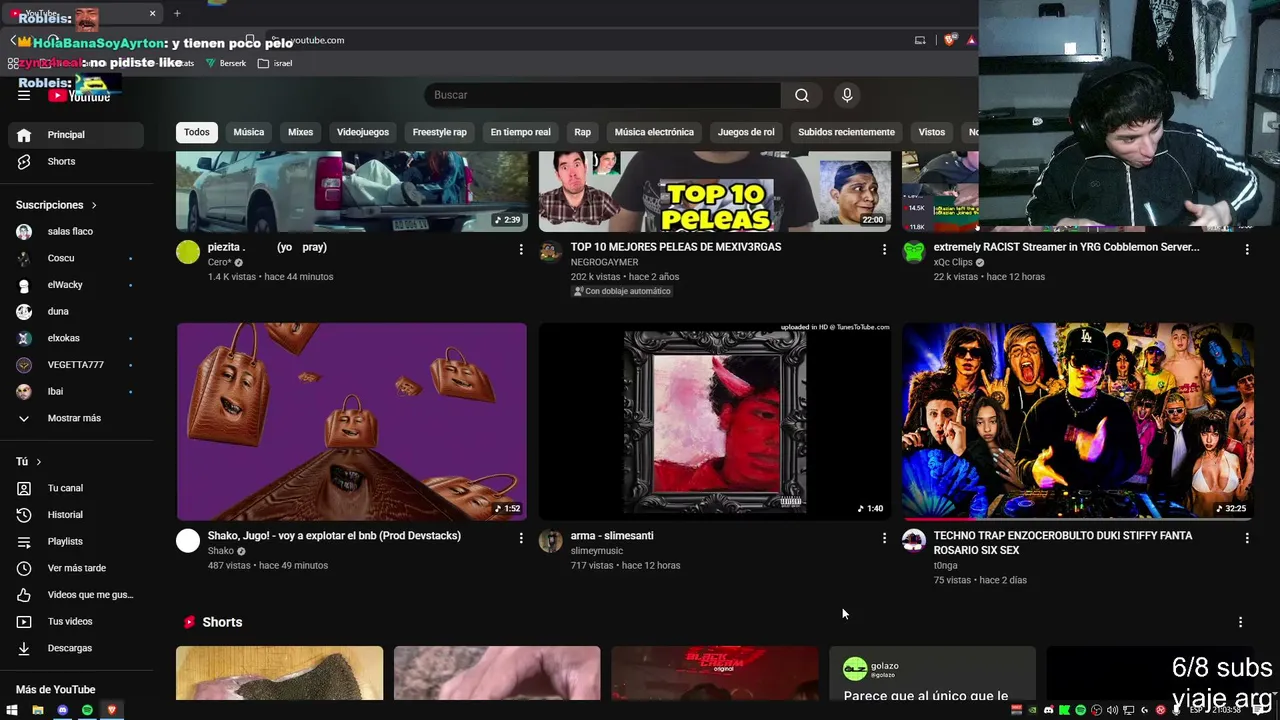
Task: Open the NEGROGAYMER channel avatar
Action: pos(551,252)
